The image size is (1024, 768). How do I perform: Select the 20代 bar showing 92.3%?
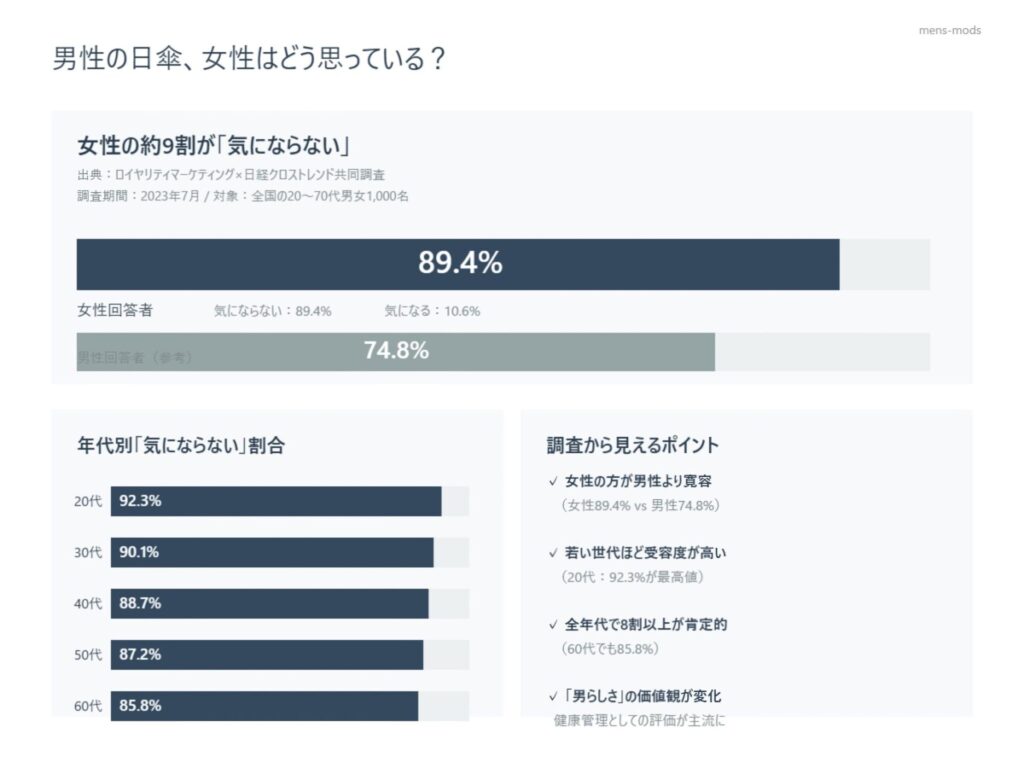pos(276,501)
